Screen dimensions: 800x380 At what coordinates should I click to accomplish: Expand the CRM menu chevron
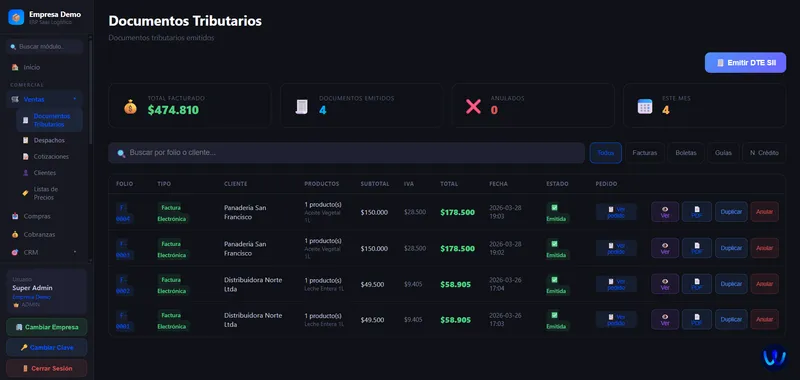[75, 252]
